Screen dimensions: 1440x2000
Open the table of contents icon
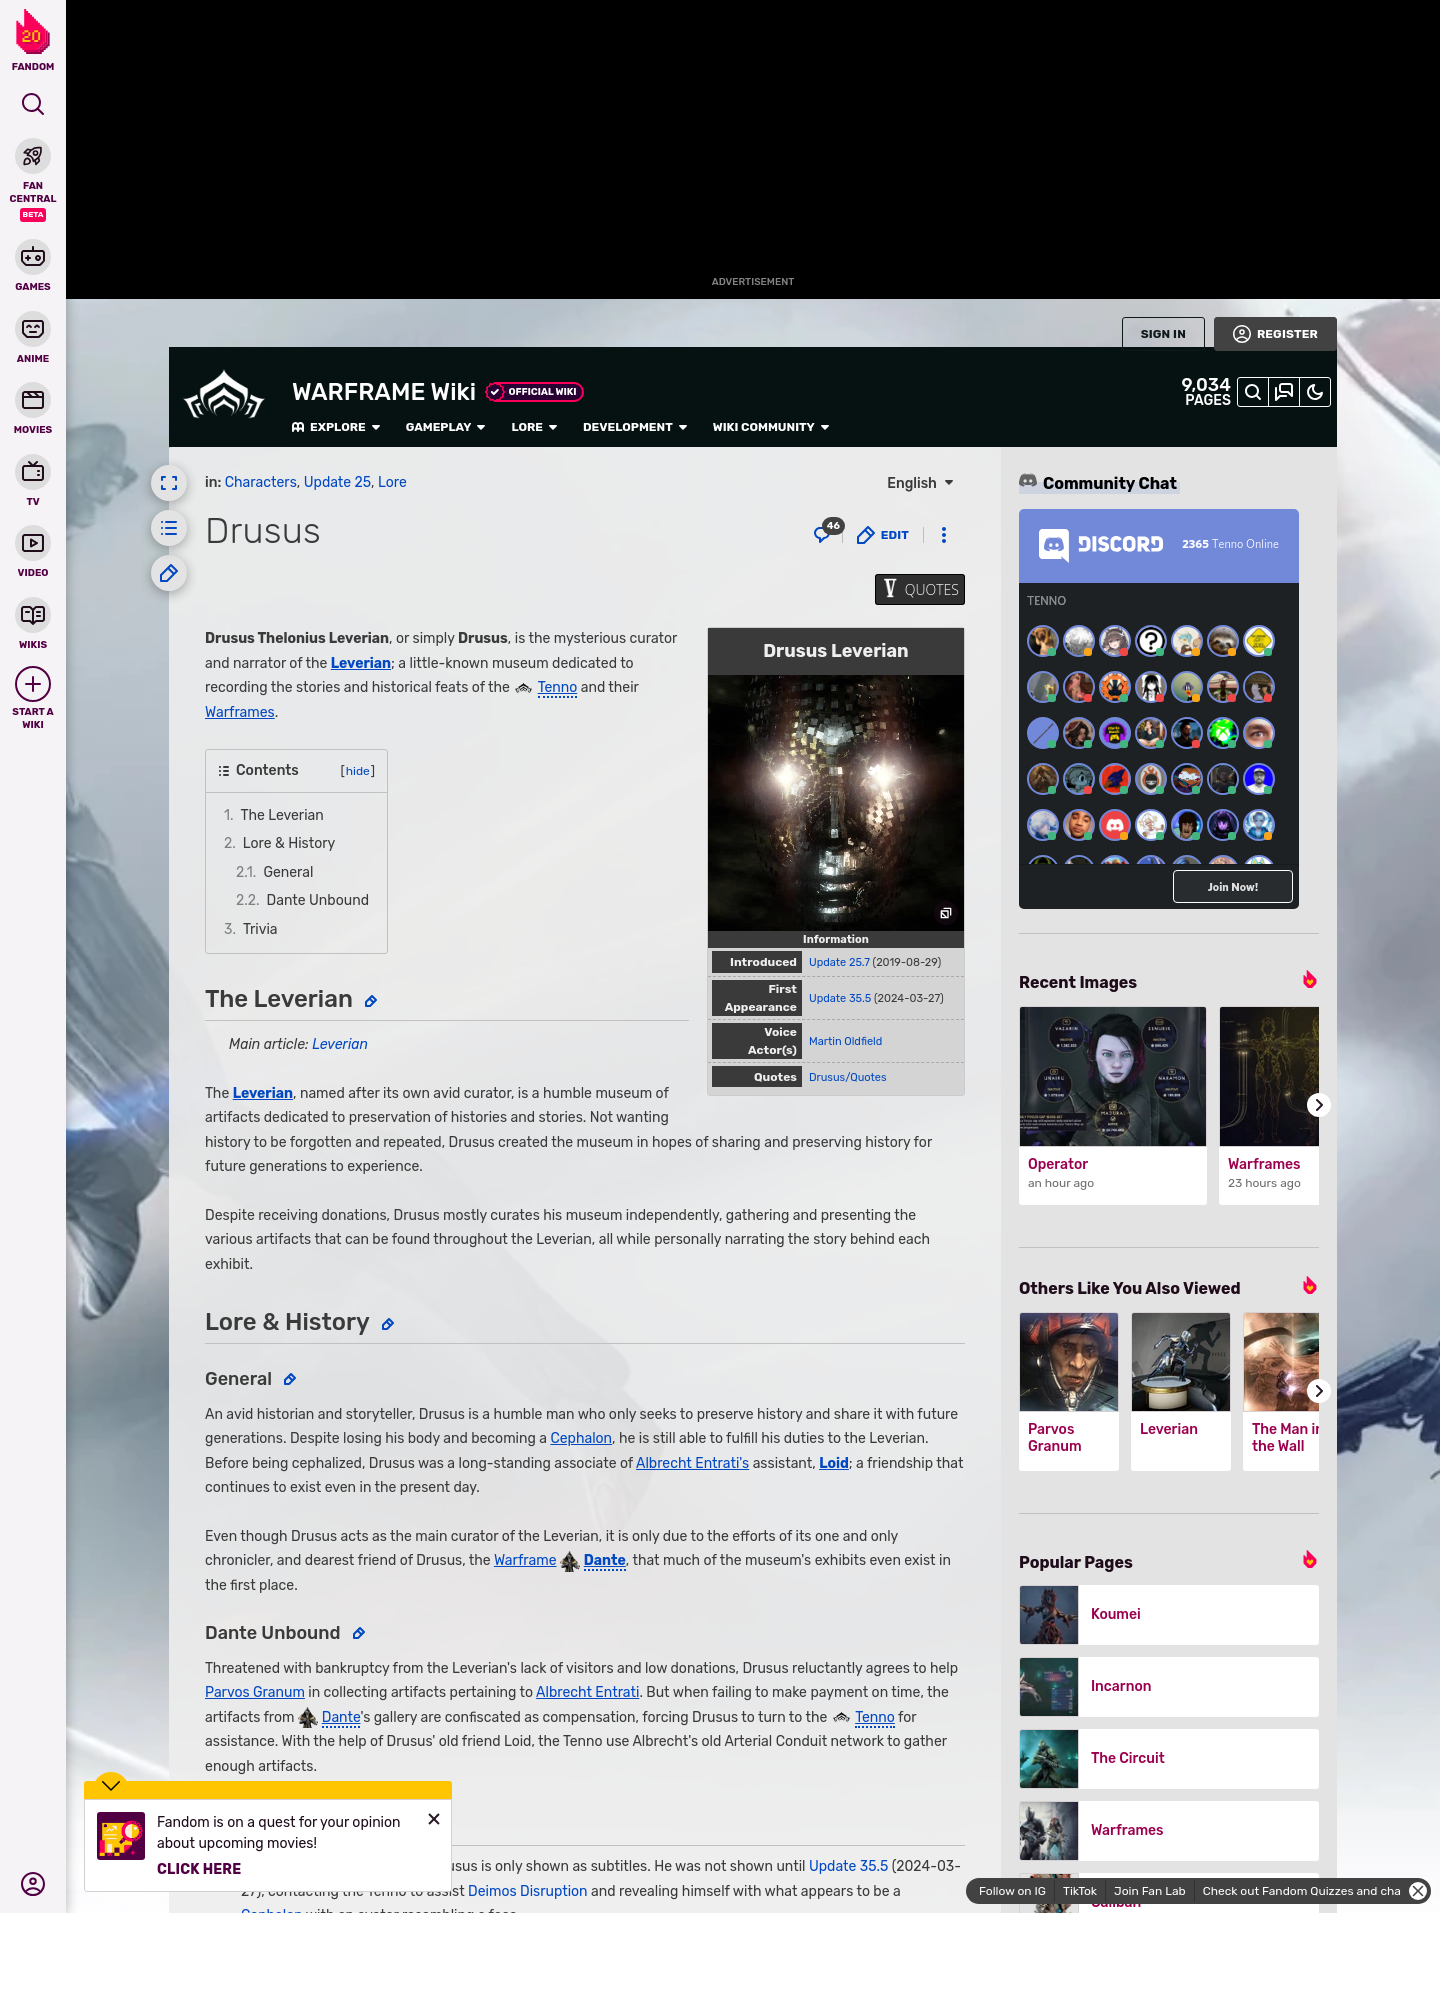[x=169, y=528]
